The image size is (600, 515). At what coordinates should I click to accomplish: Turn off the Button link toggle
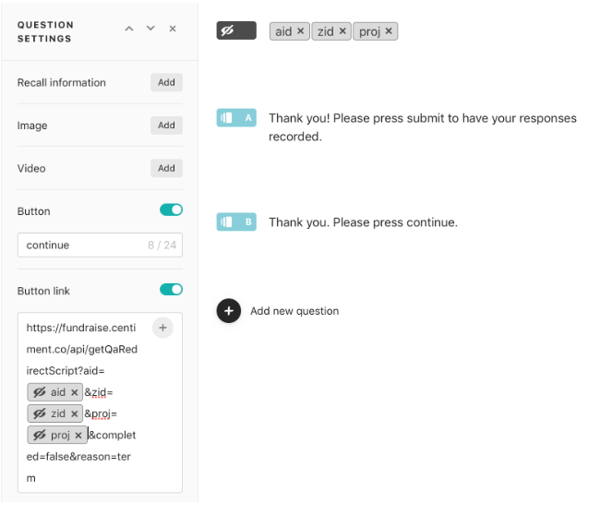click(x=171, y=290)
